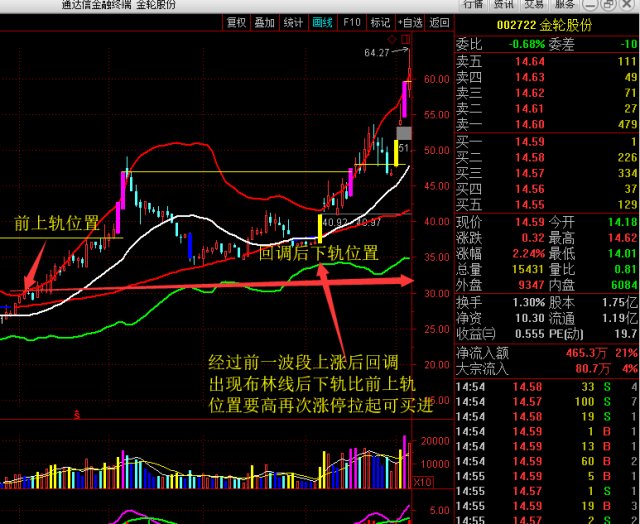Click the 卖一 ask price 14.60

[529, 124]
